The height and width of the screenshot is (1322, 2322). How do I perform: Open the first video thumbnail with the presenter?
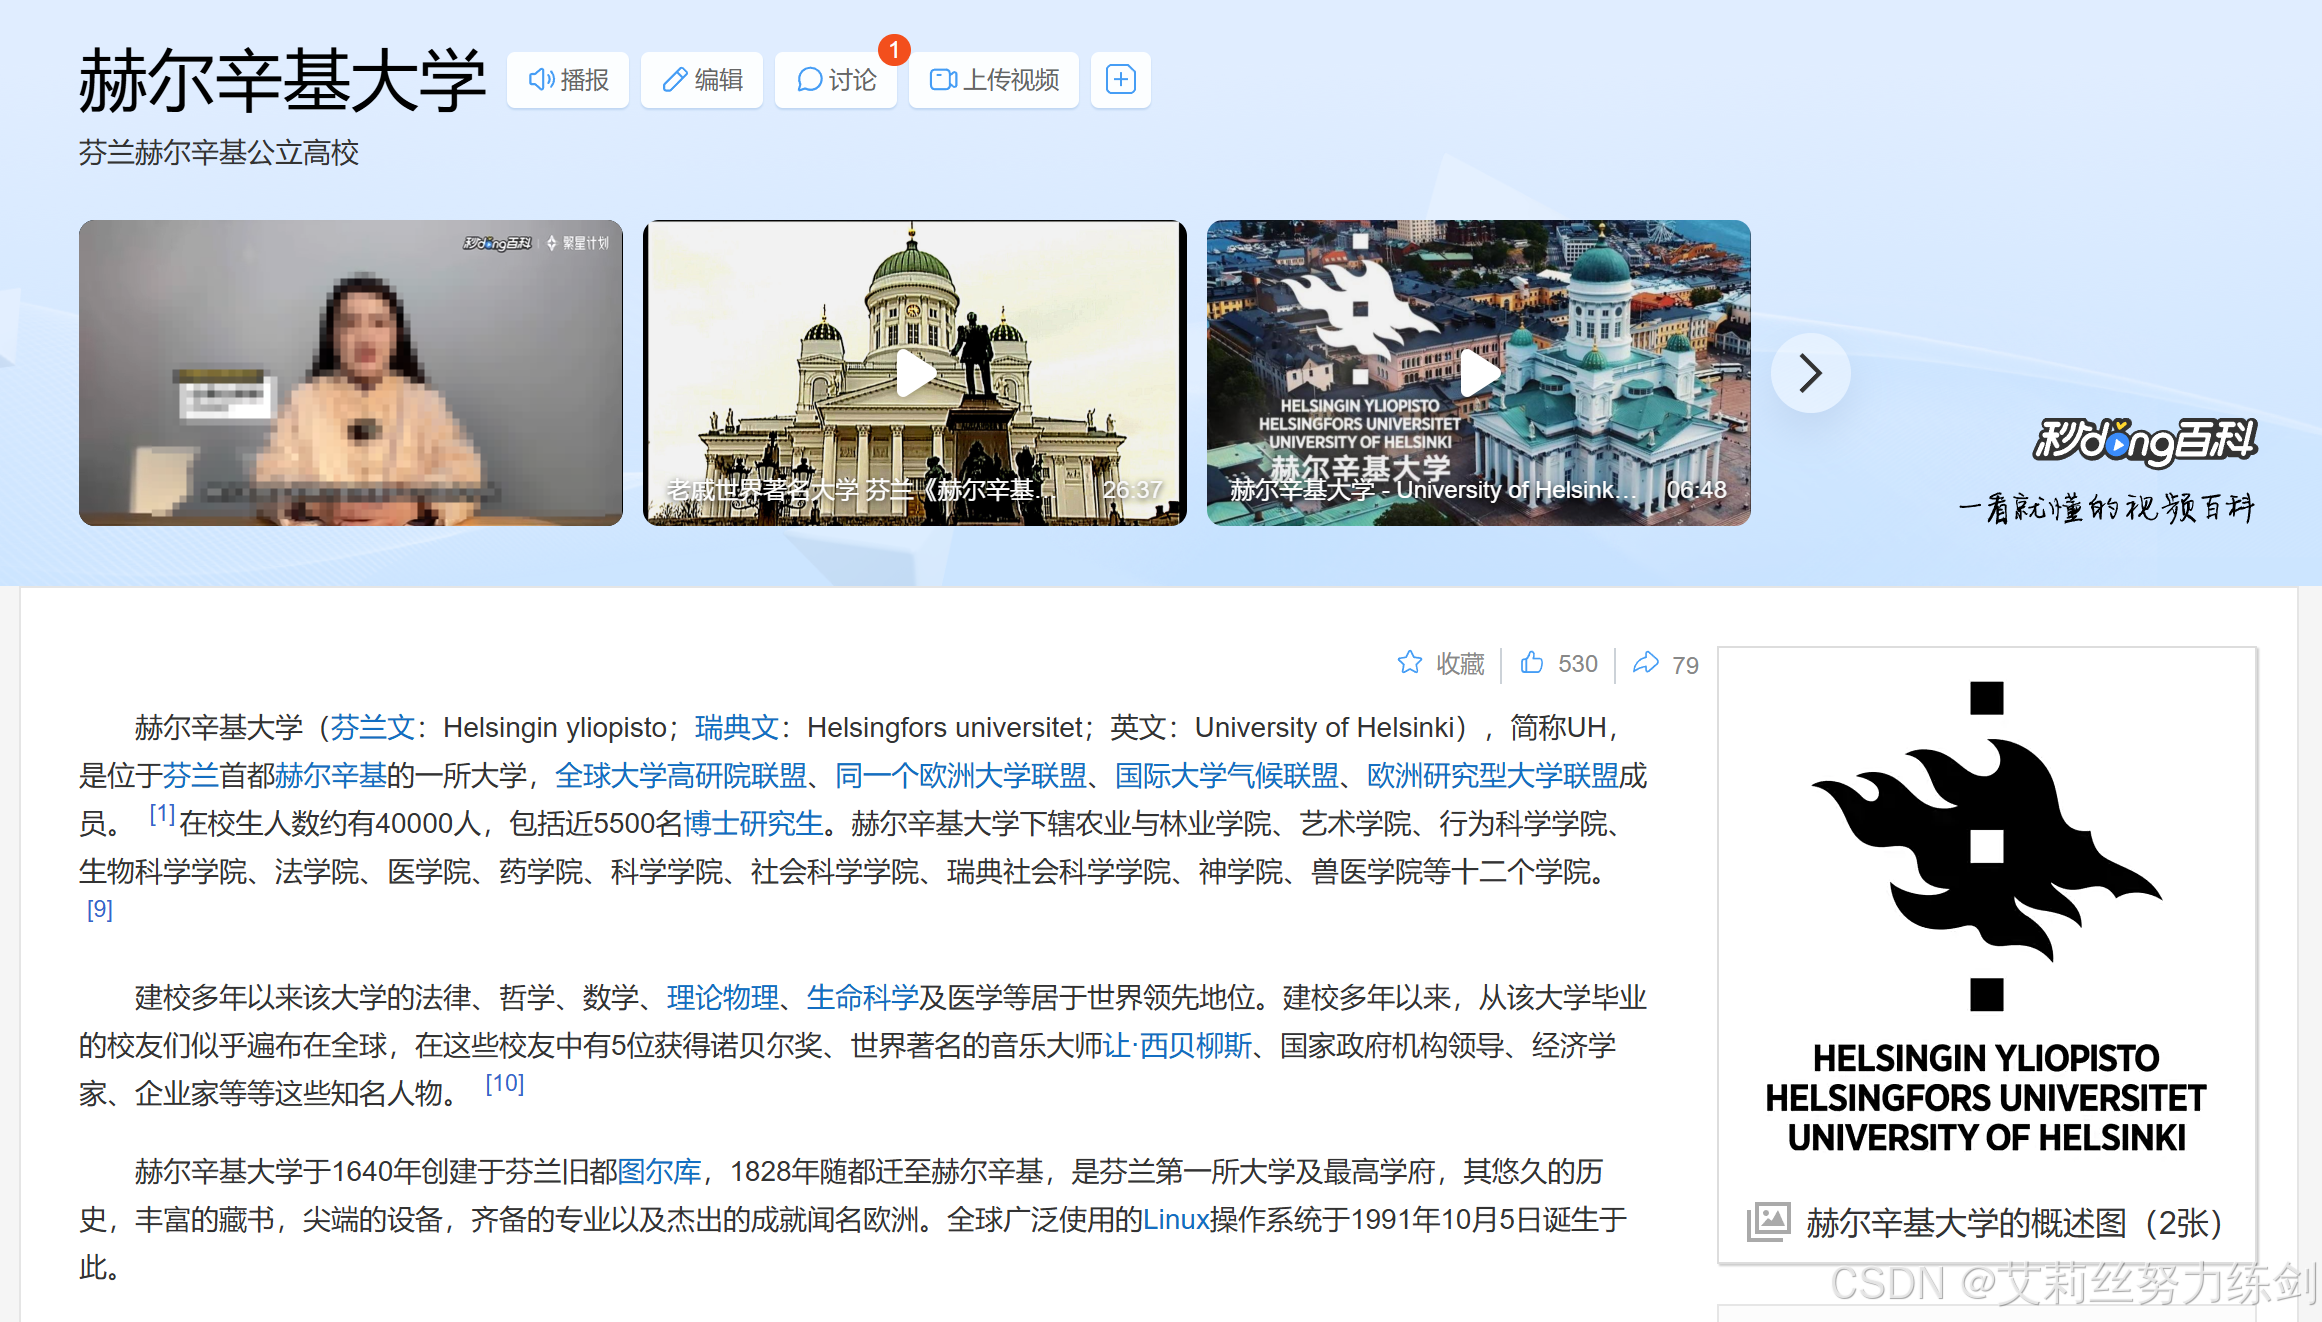(350, 374)
